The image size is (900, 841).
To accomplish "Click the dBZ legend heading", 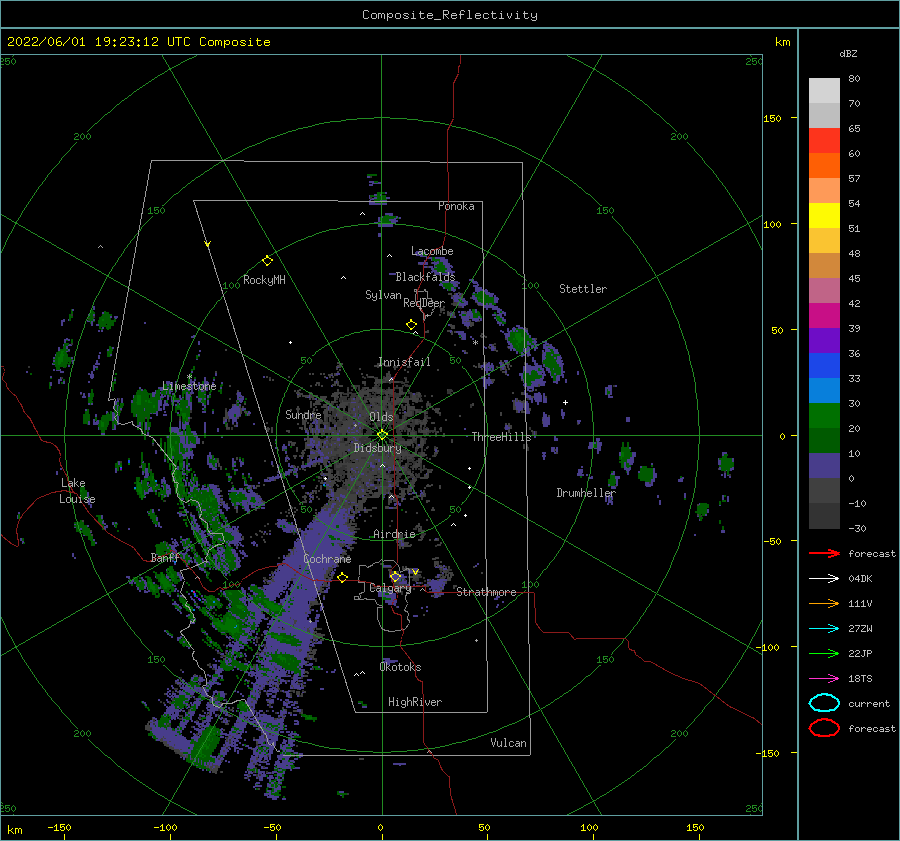I will [848, 53].
